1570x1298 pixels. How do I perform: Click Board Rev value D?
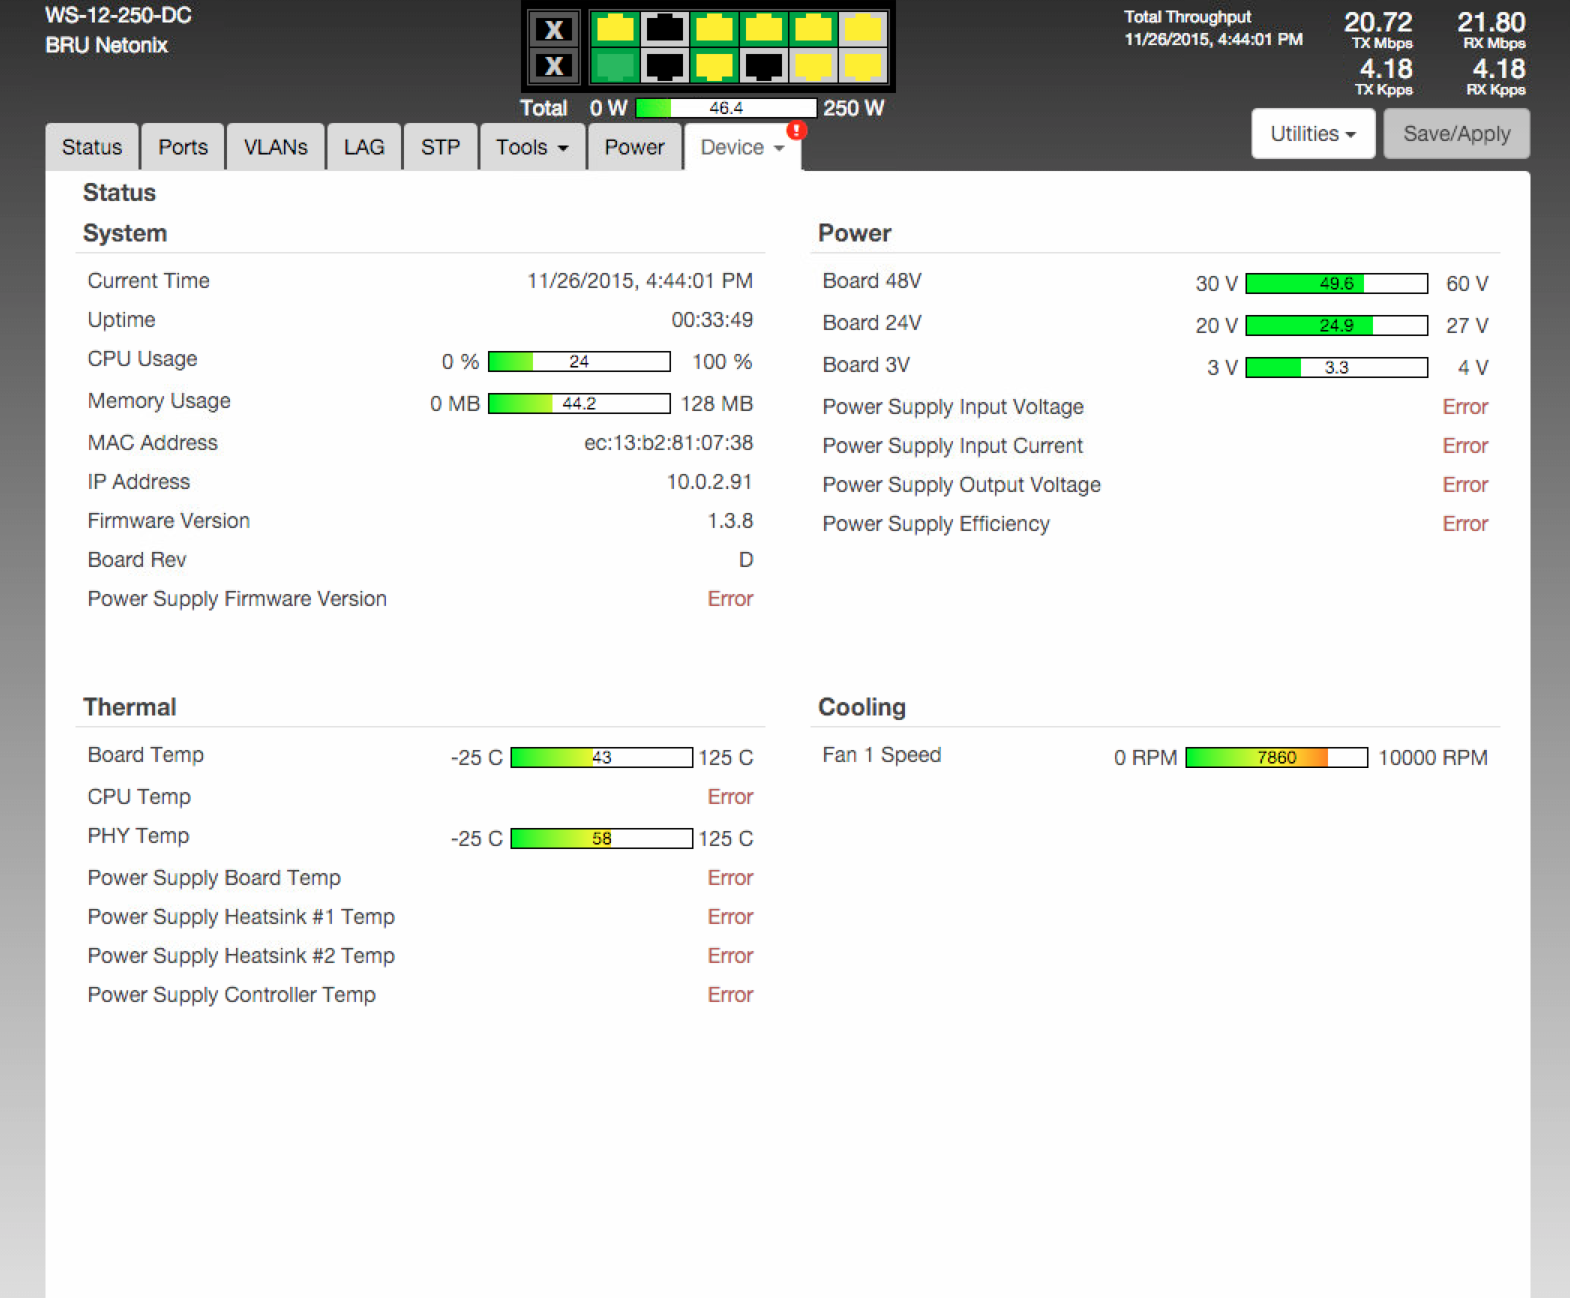746,559
